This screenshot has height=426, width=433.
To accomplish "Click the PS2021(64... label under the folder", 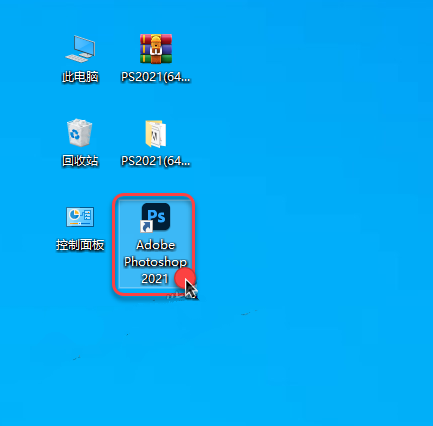I will click(156, 161).
